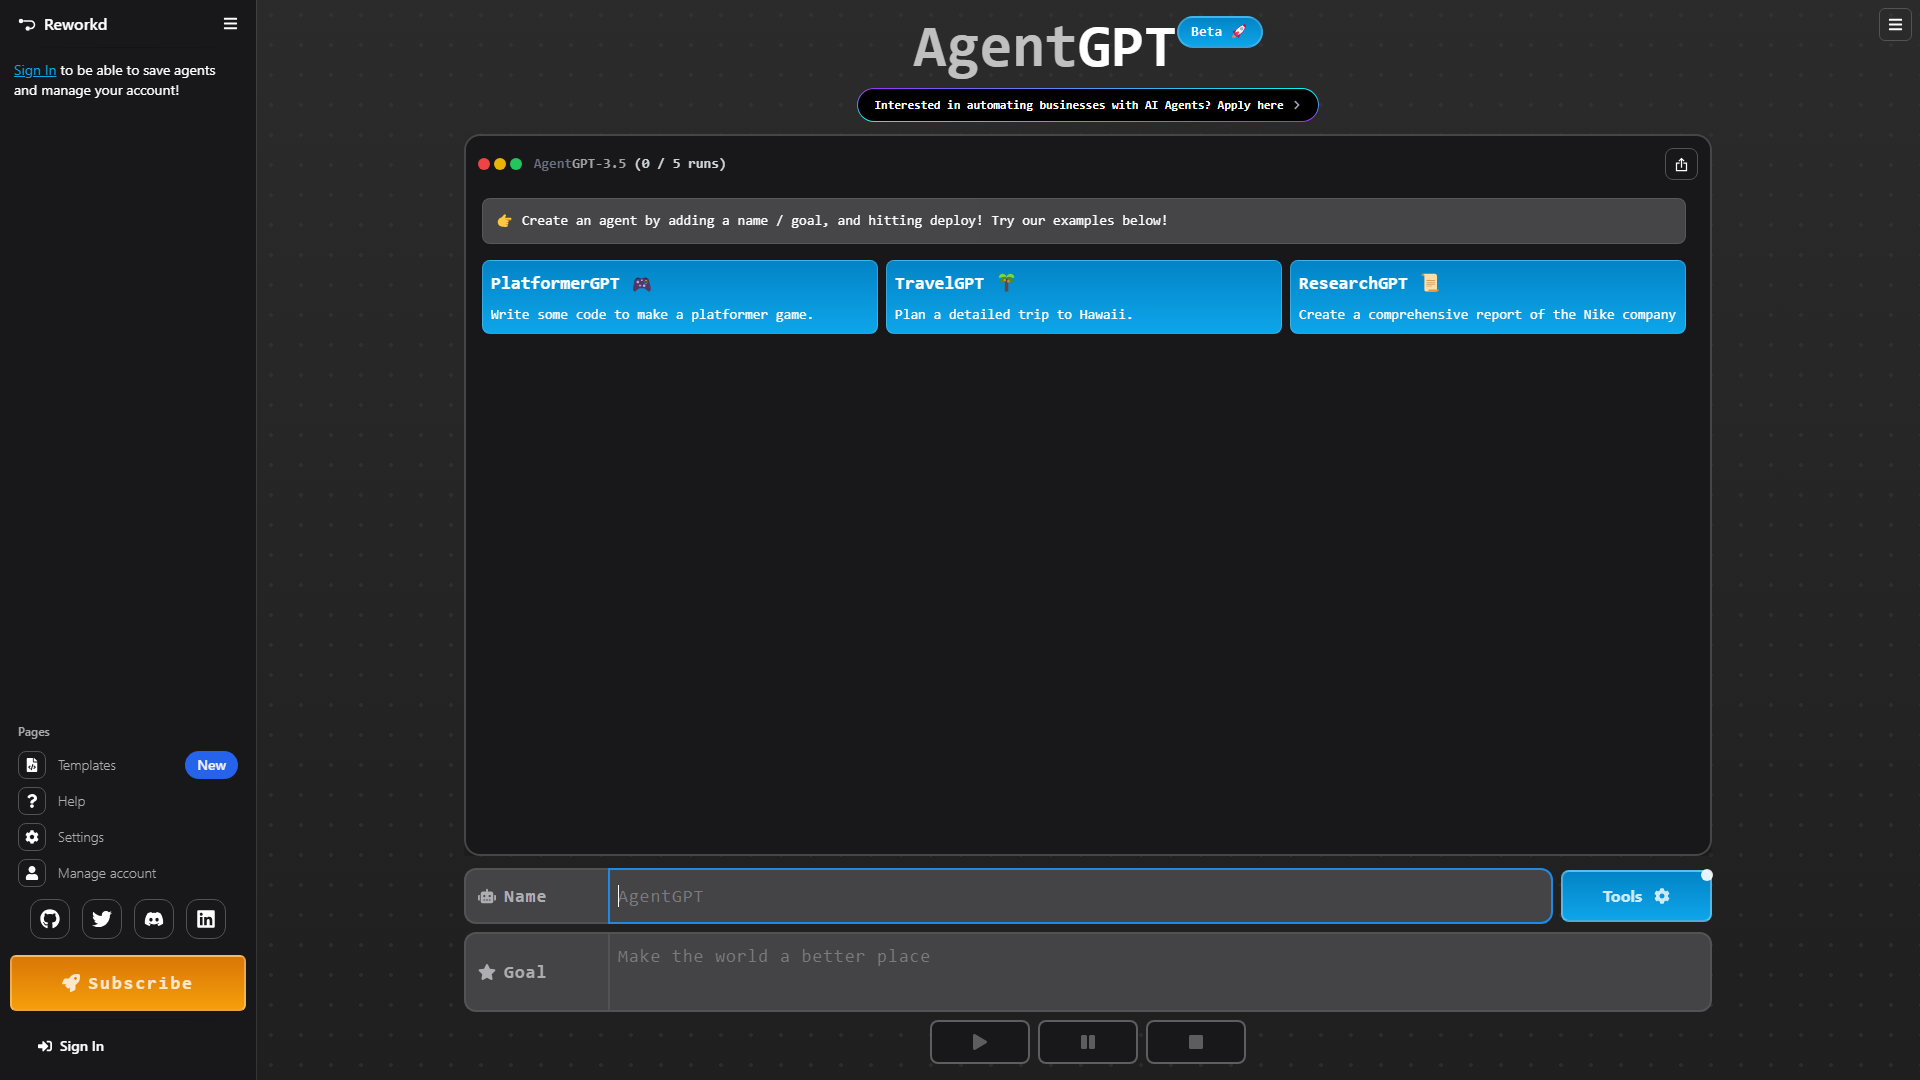Open the Twitter icon link
Viewport: 1920px width, 1080px height.
tap(102, 919)
